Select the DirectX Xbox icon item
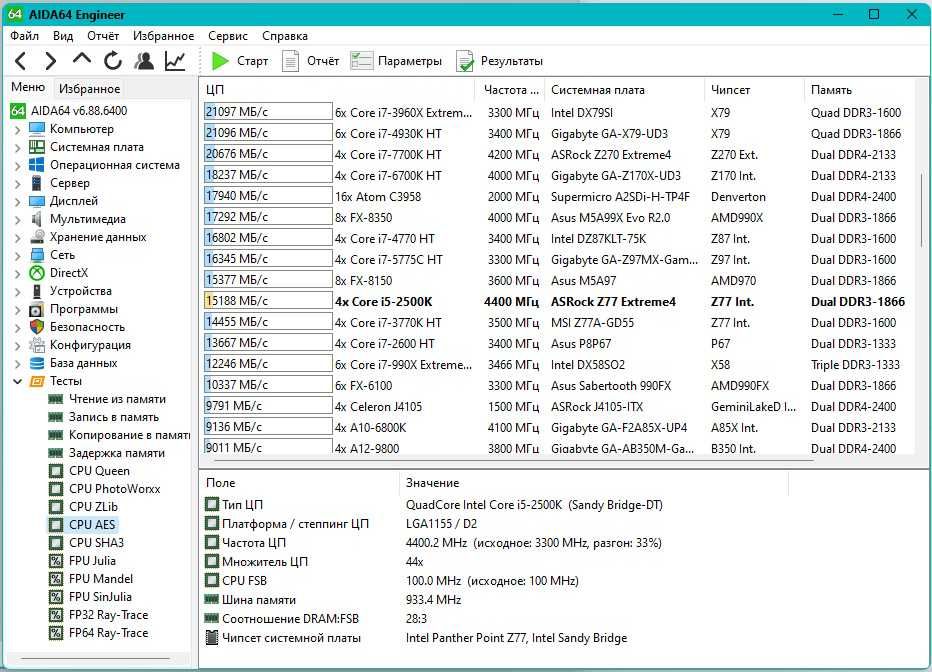The width and height of the screenshot is (932, 672). pyautogui.click(x=37, y=273)
